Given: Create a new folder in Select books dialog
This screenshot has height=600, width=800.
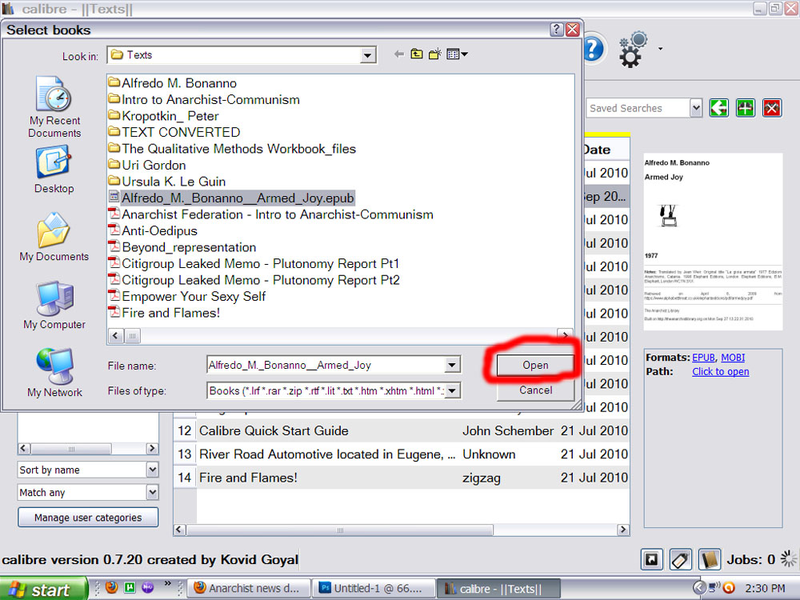Looking at the screenshot, I should pos(435,54).
